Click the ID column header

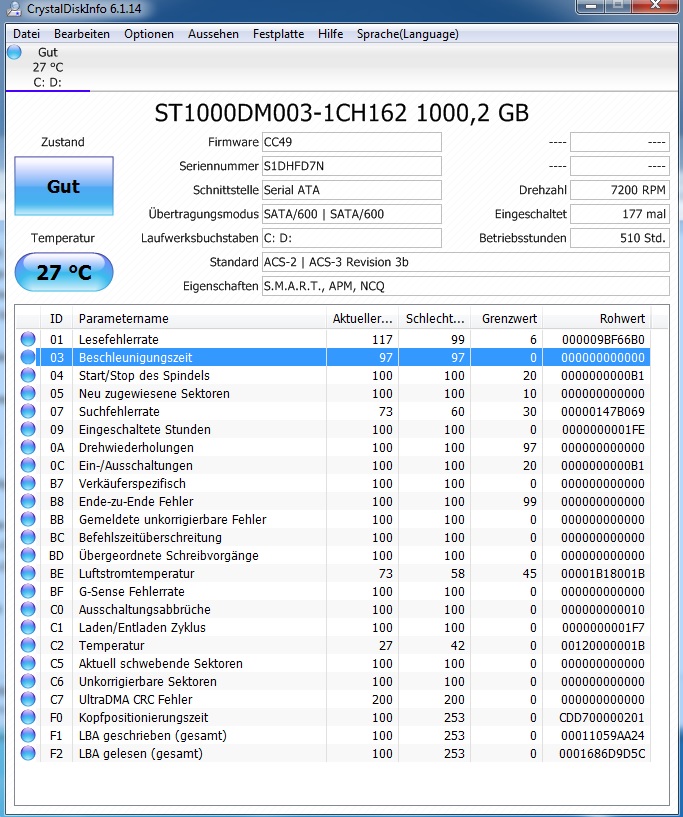[x=56, y=318]
